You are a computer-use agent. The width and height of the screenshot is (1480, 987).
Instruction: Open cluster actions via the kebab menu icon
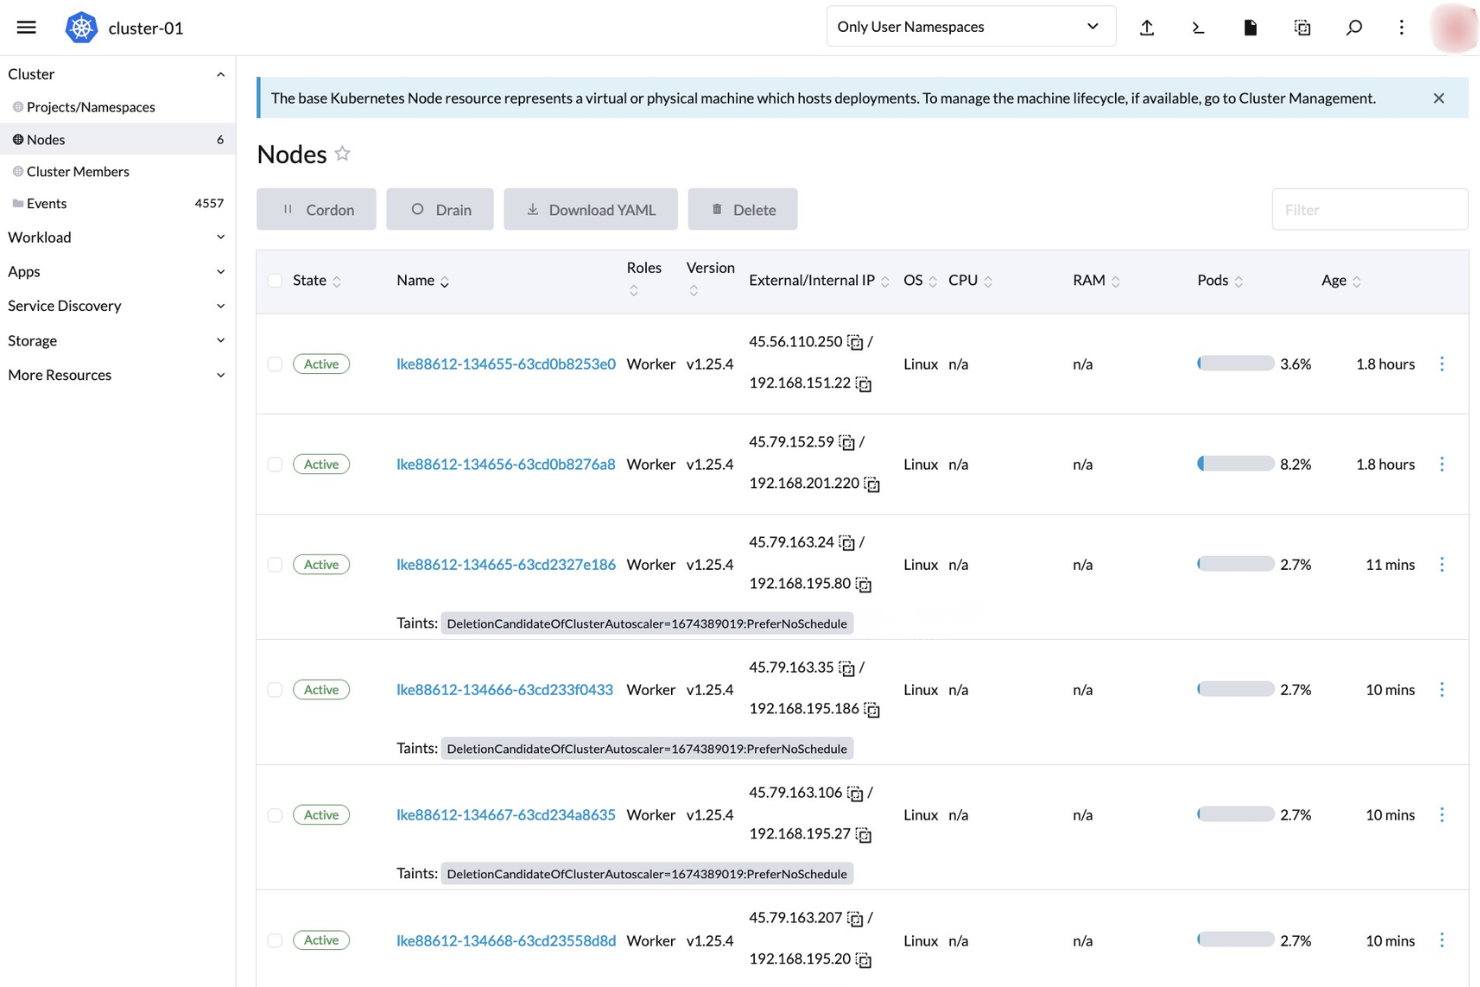click(1401, 27)
